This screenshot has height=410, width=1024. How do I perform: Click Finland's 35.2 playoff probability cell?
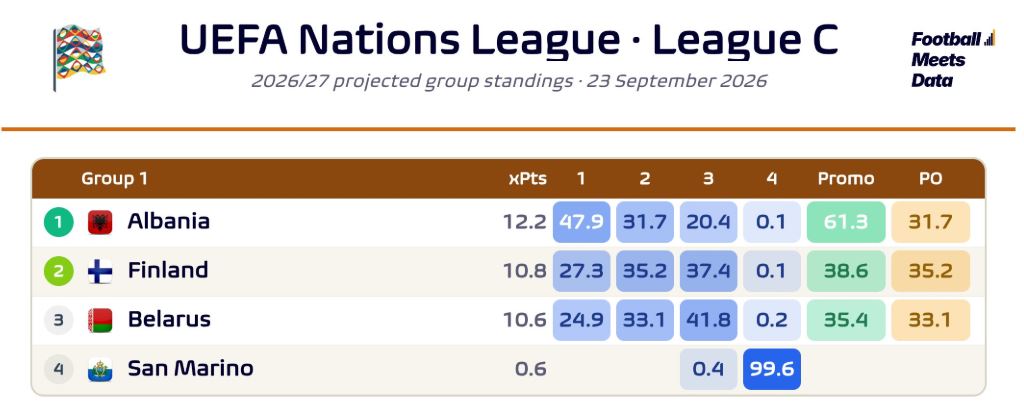(x=931, y=271)
